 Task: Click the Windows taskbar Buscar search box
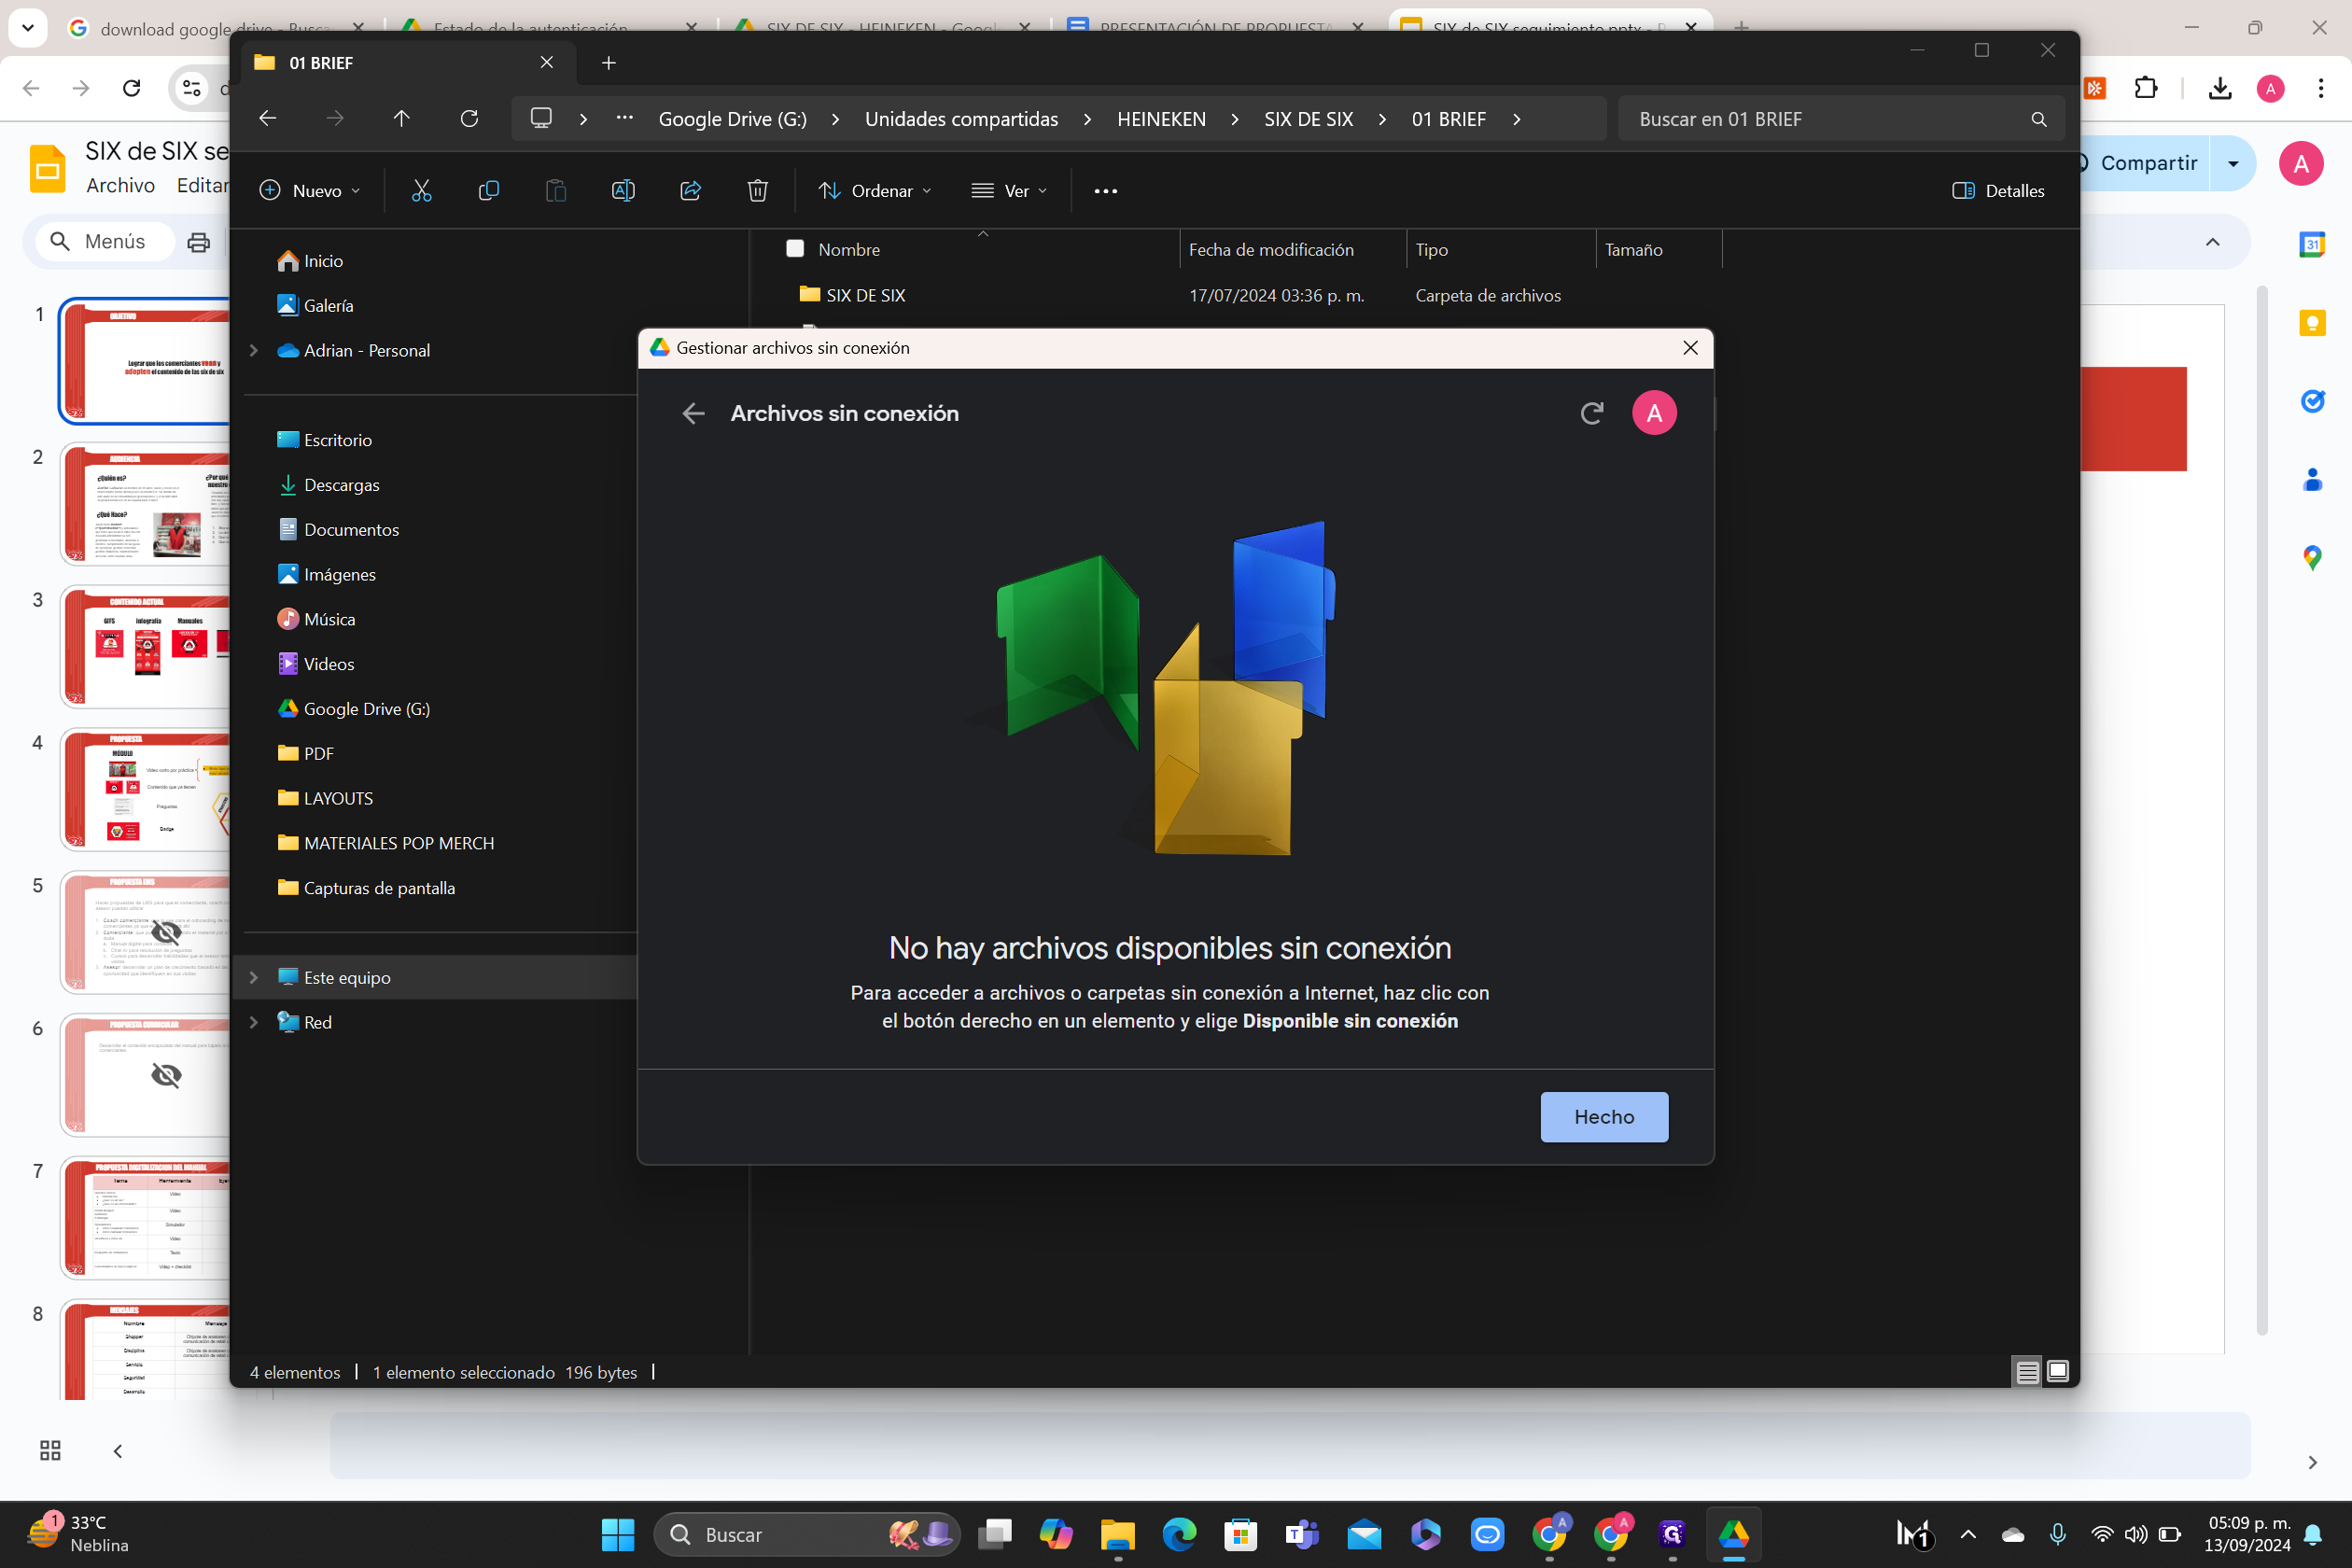(x=806, y=1534)
